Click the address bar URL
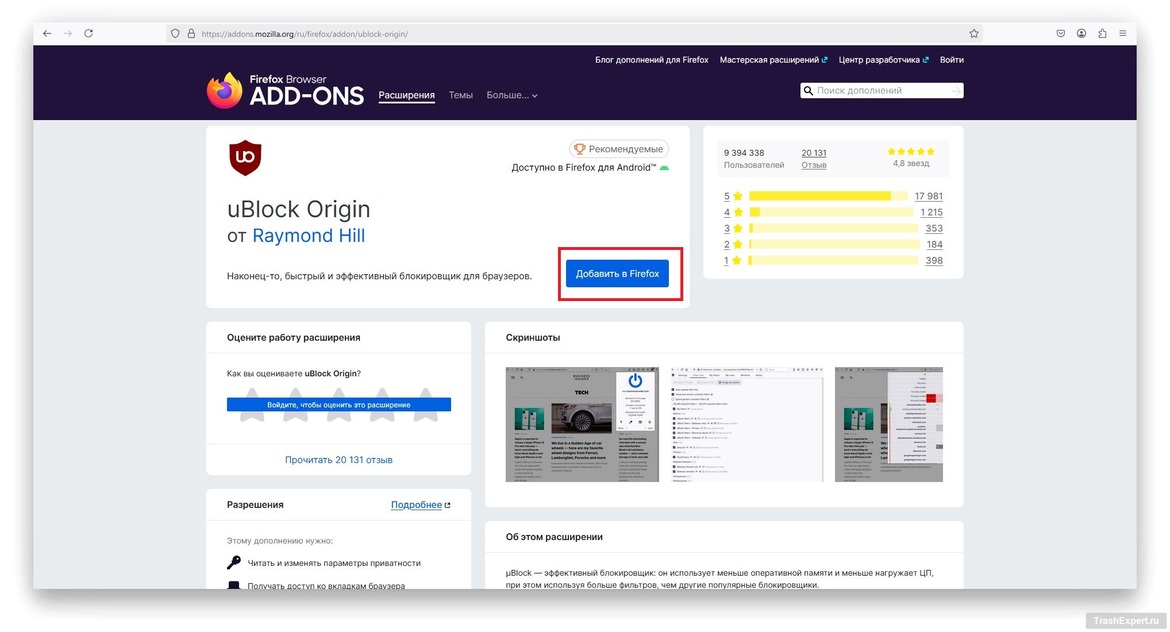Viewport: 1170px width, 632px height. pos(304,34)
